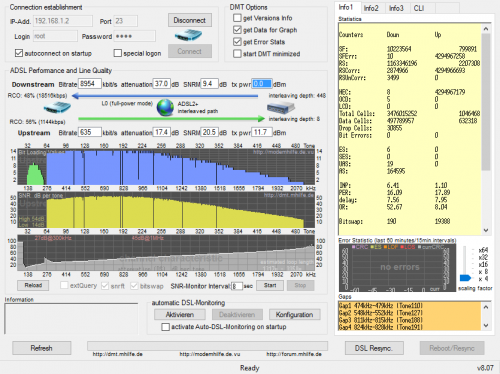The image size is (500, 374).
Task: Toggle the bitswap checkbox
Action: click(x=134, y=286)
